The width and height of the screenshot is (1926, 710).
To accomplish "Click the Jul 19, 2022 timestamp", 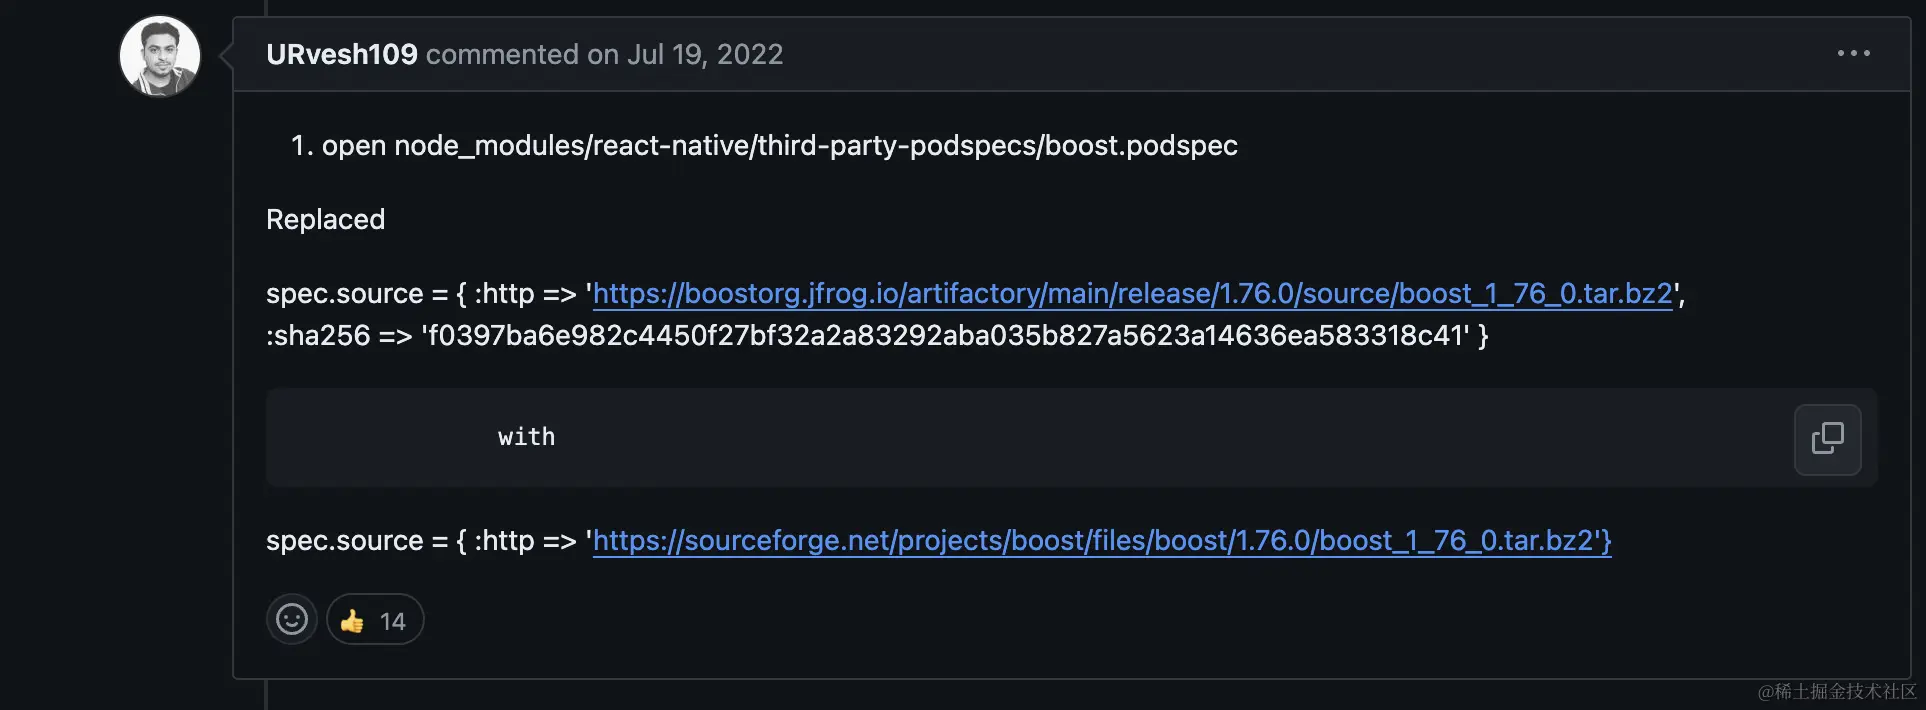I will (x=705, y=55).
